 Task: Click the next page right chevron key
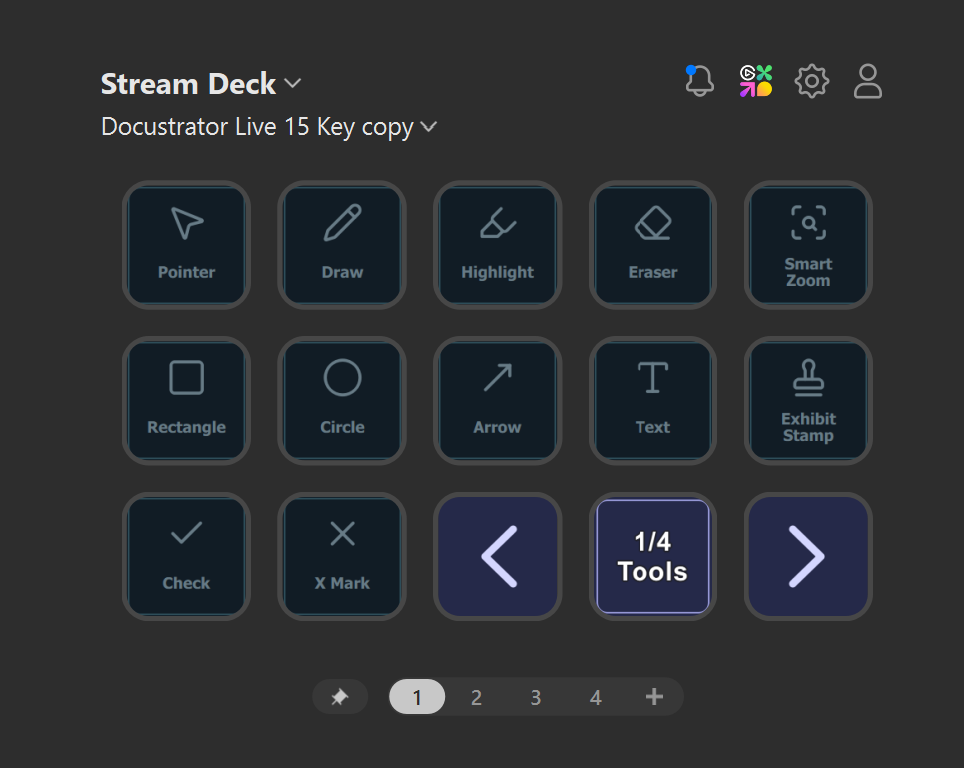pos(808,556)
